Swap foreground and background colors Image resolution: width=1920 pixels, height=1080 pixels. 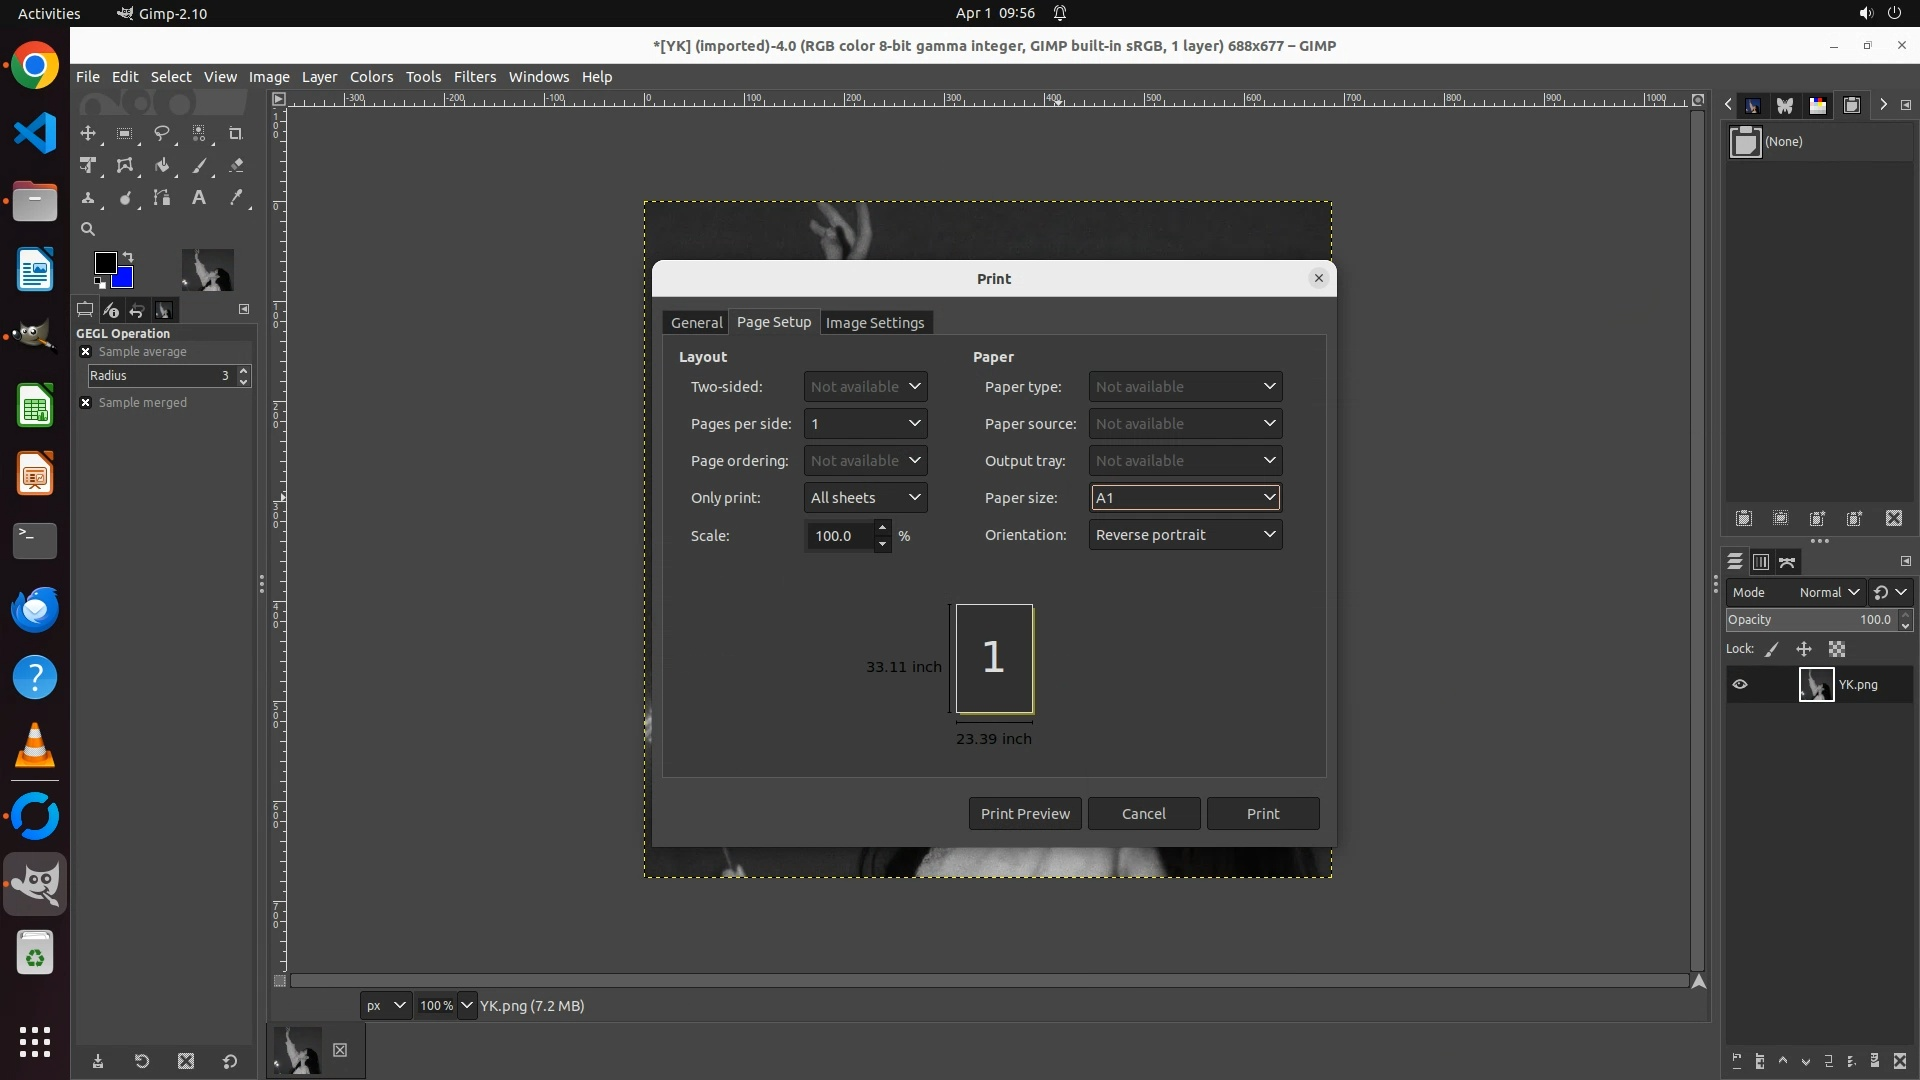coord(128,257)
